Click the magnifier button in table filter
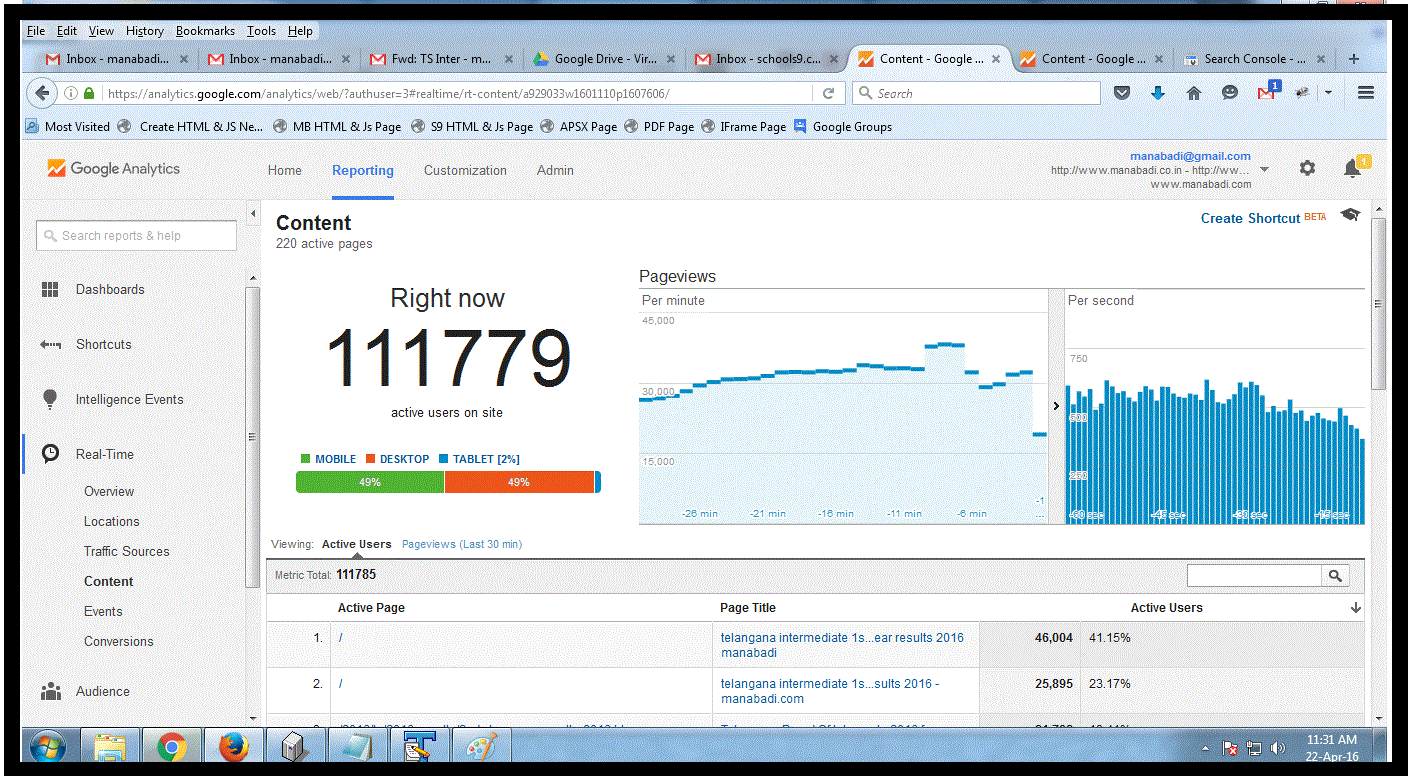Viewport: 1408px width, 776px height. [1335, 576]
